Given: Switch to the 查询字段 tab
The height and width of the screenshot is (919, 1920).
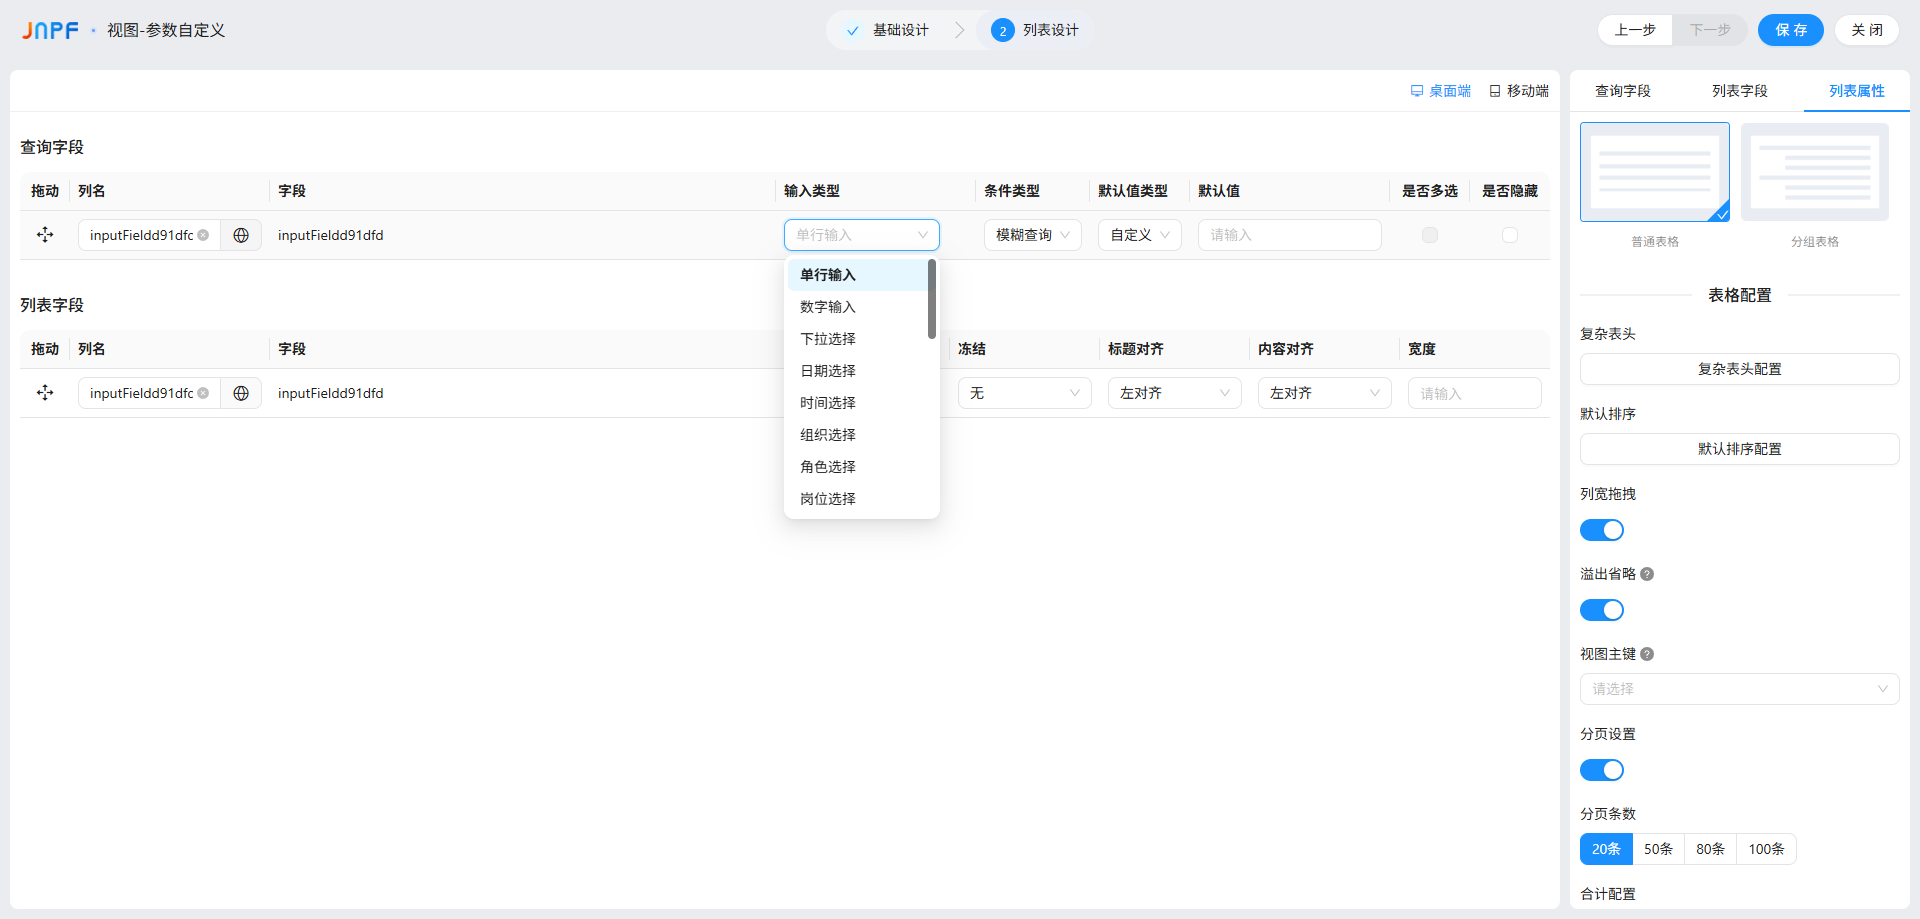Looking at the screenshot, I should click(x=1622, y=91).
